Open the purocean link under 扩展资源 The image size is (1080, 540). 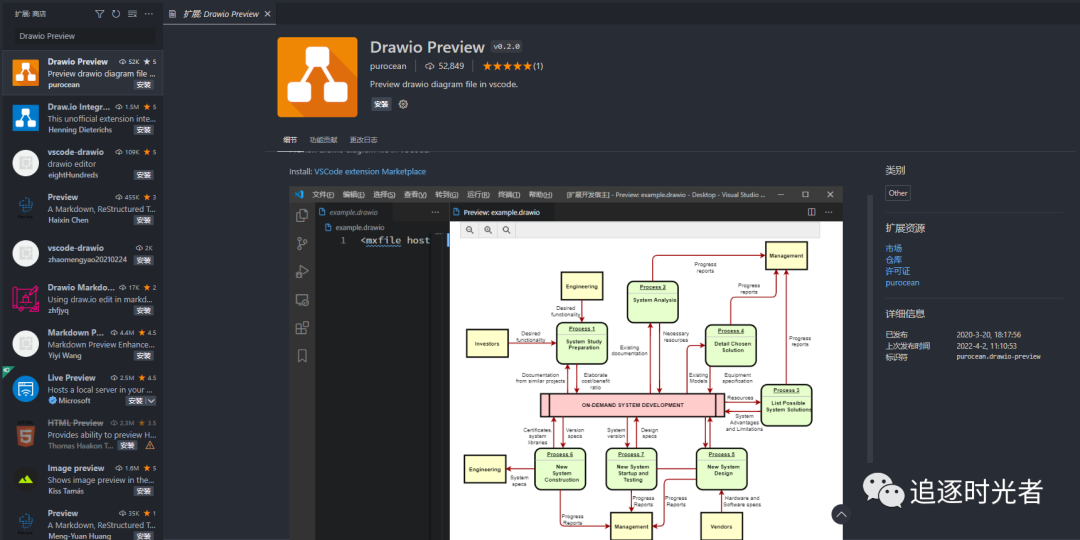tap(902, 282)
